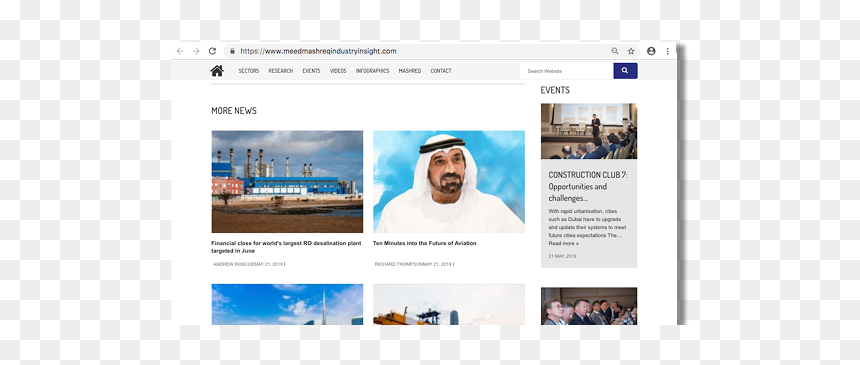Open Construction Club 7 event title
This screenshot has height=365, width=860.
(588, 187)
